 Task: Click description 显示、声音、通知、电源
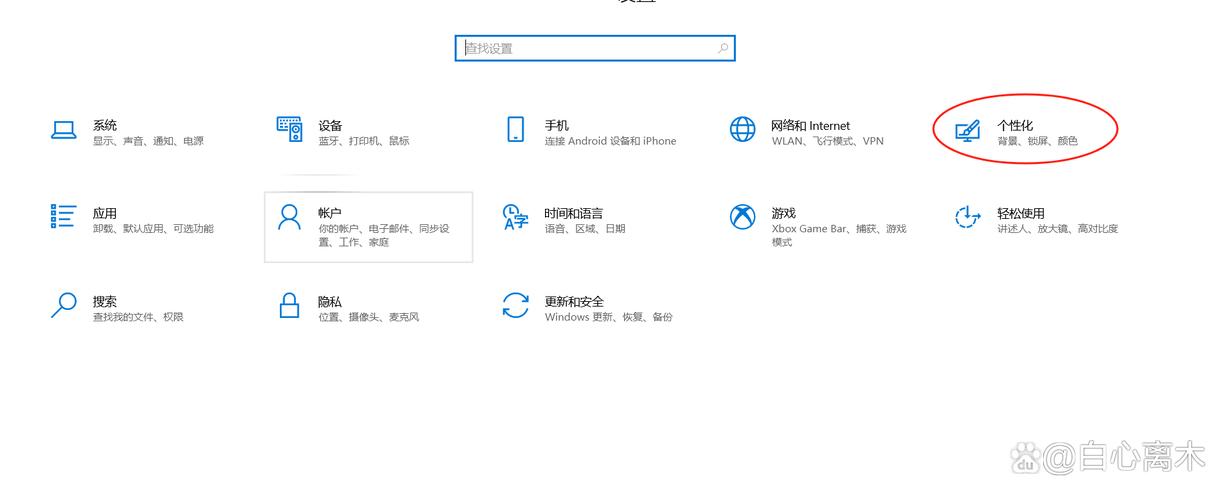coord(148,141)
